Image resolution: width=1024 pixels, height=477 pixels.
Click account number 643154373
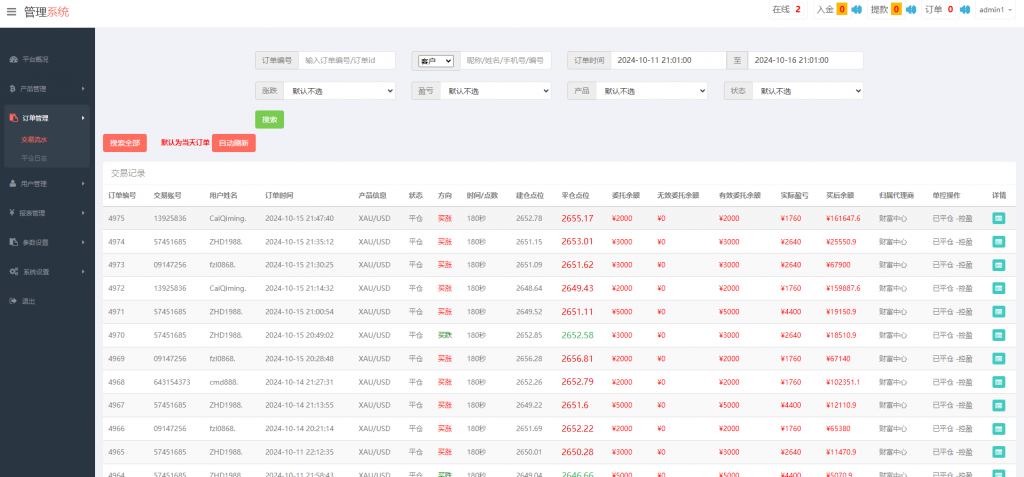[x=172, y=382]
